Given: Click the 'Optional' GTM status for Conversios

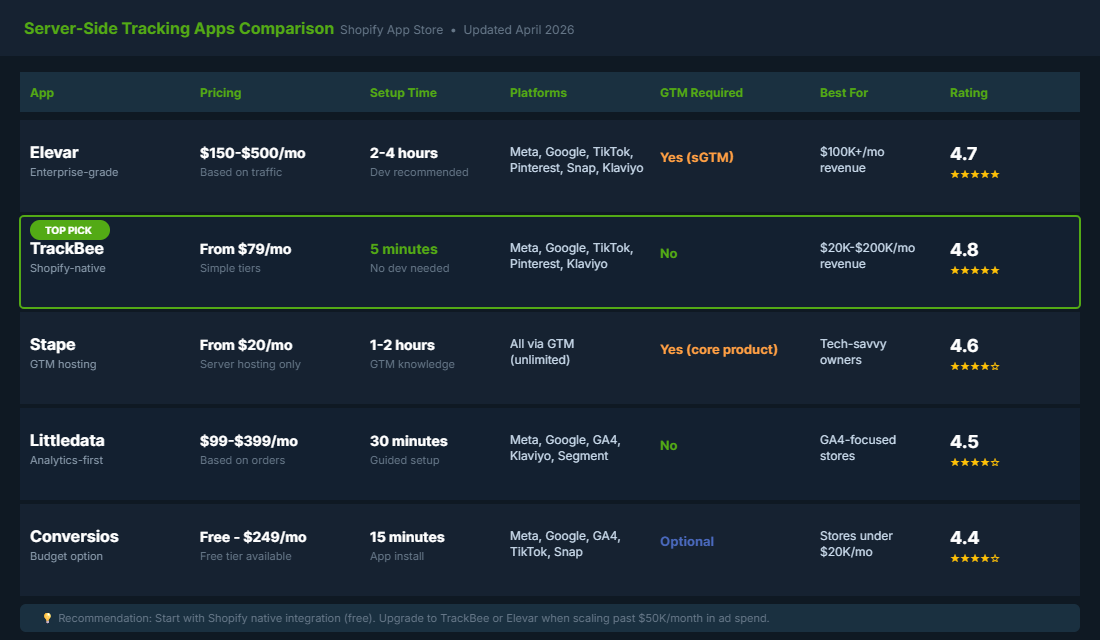Looking at the screenshot, I should point(687,541).
